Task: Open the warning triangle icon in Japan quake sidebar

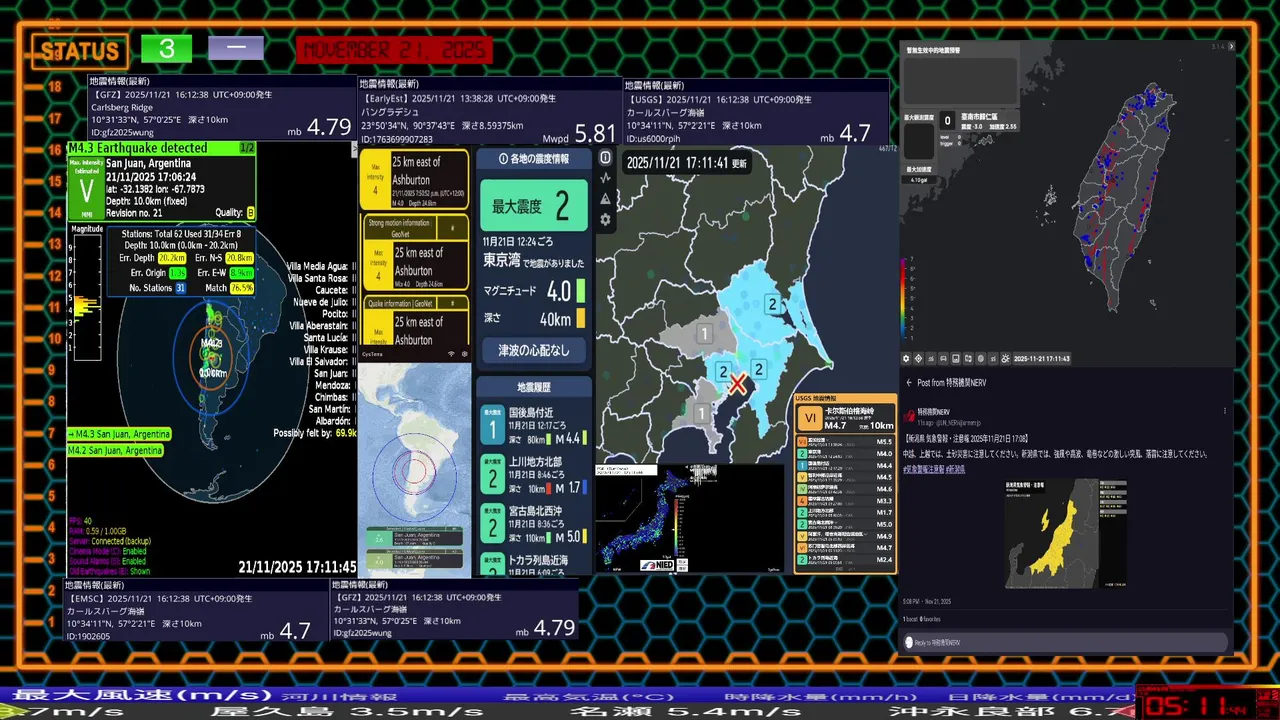Action: click(x=605, y=199)
